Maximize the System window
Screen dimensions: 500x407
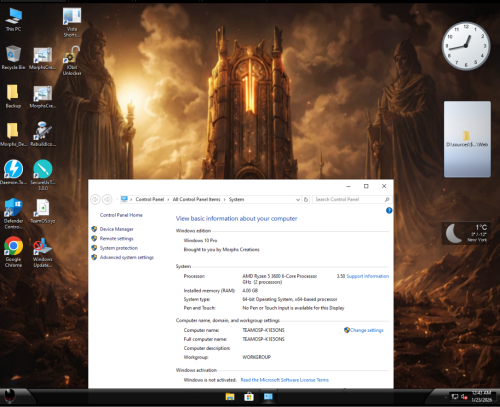[366, 186]
